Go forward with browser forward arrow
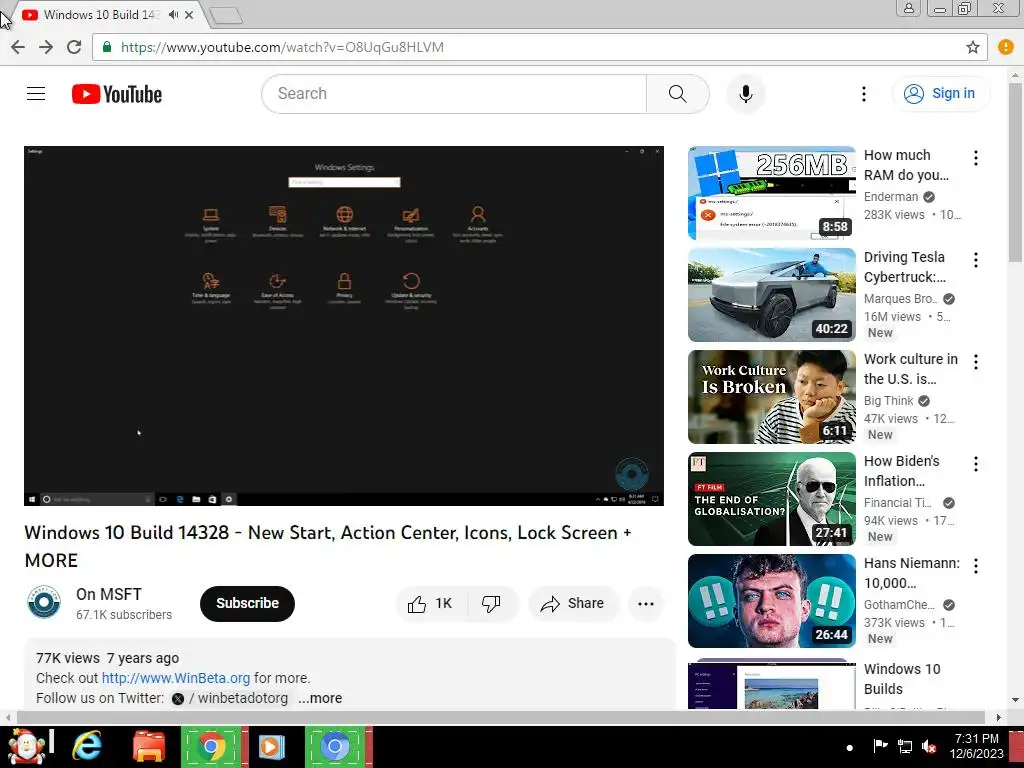The width and height of the screenshot is (1024, 768). tap(46, 47)
